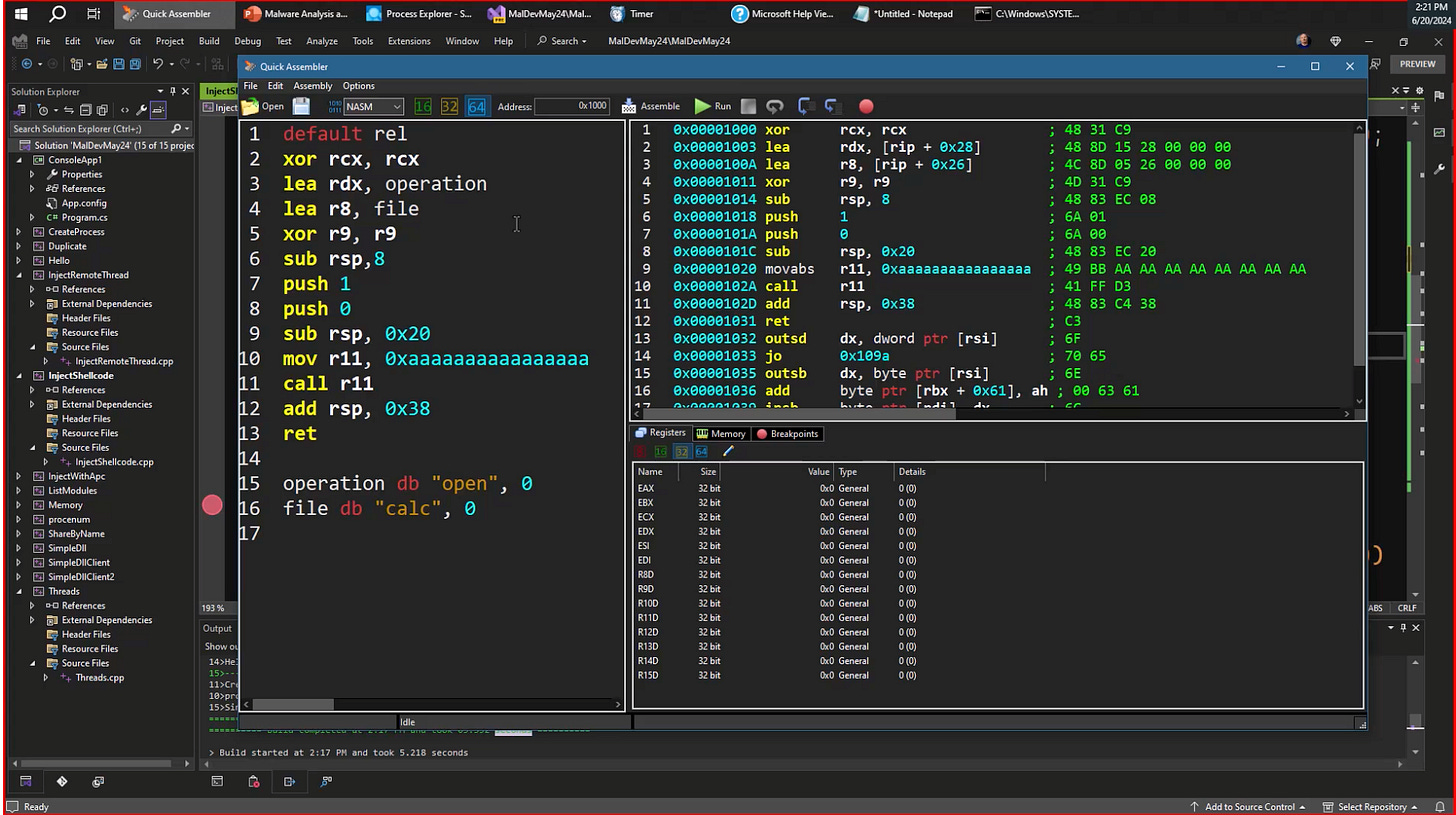The height and width of the screenshot is (815, 1456).
Task: Click the step back arrow icon
Action: tap(775, 106)
